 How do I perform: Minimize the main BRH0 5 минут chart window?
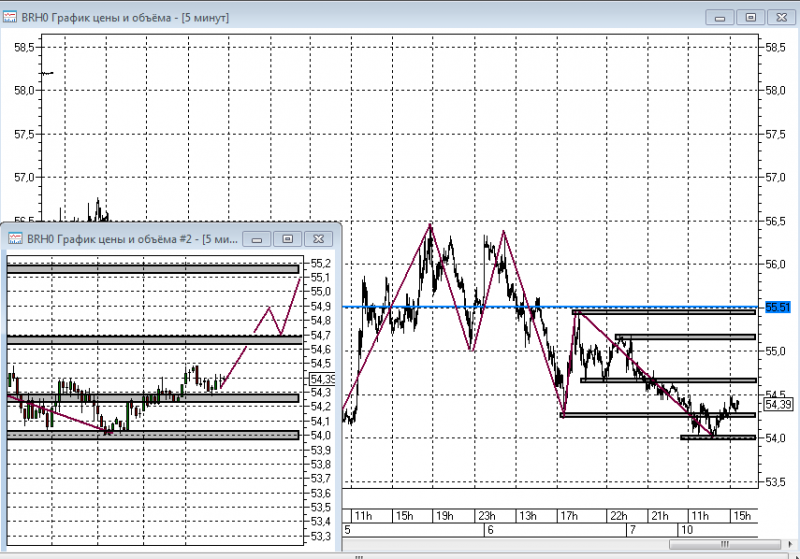pos(720,17)
